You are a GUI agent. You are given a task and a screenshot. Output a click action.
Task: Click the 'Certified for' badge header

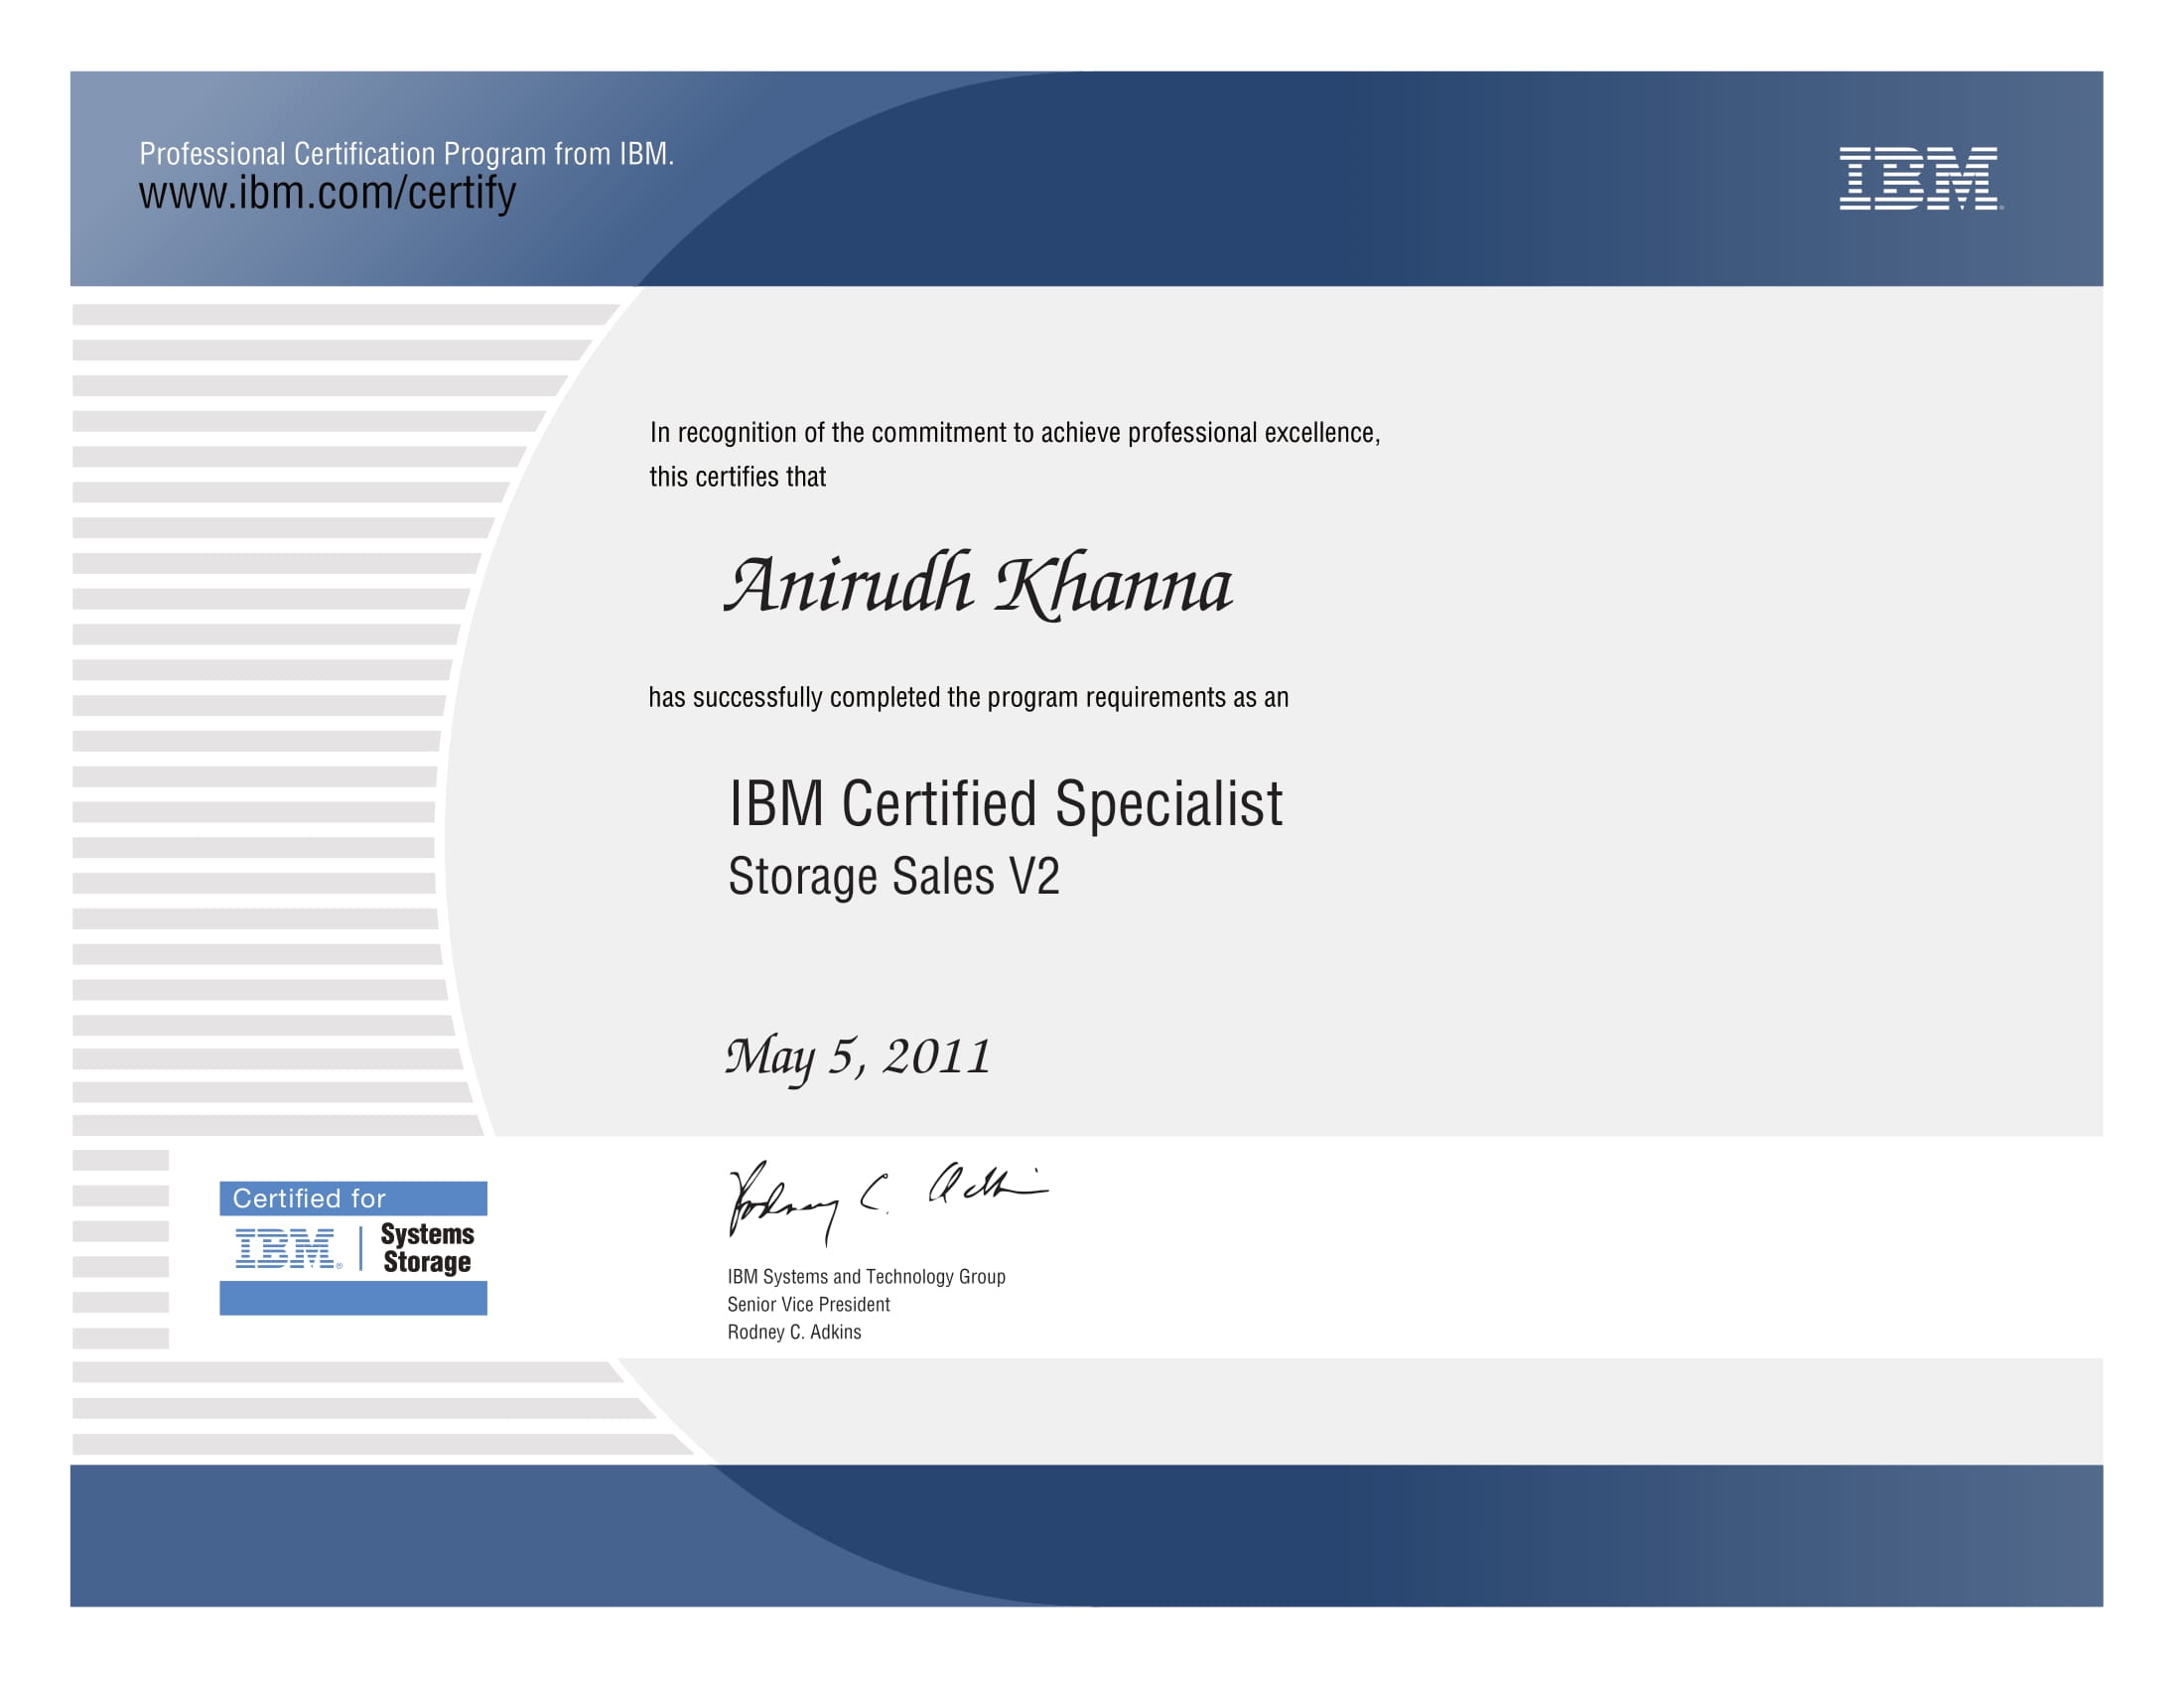coord(353,1198)
